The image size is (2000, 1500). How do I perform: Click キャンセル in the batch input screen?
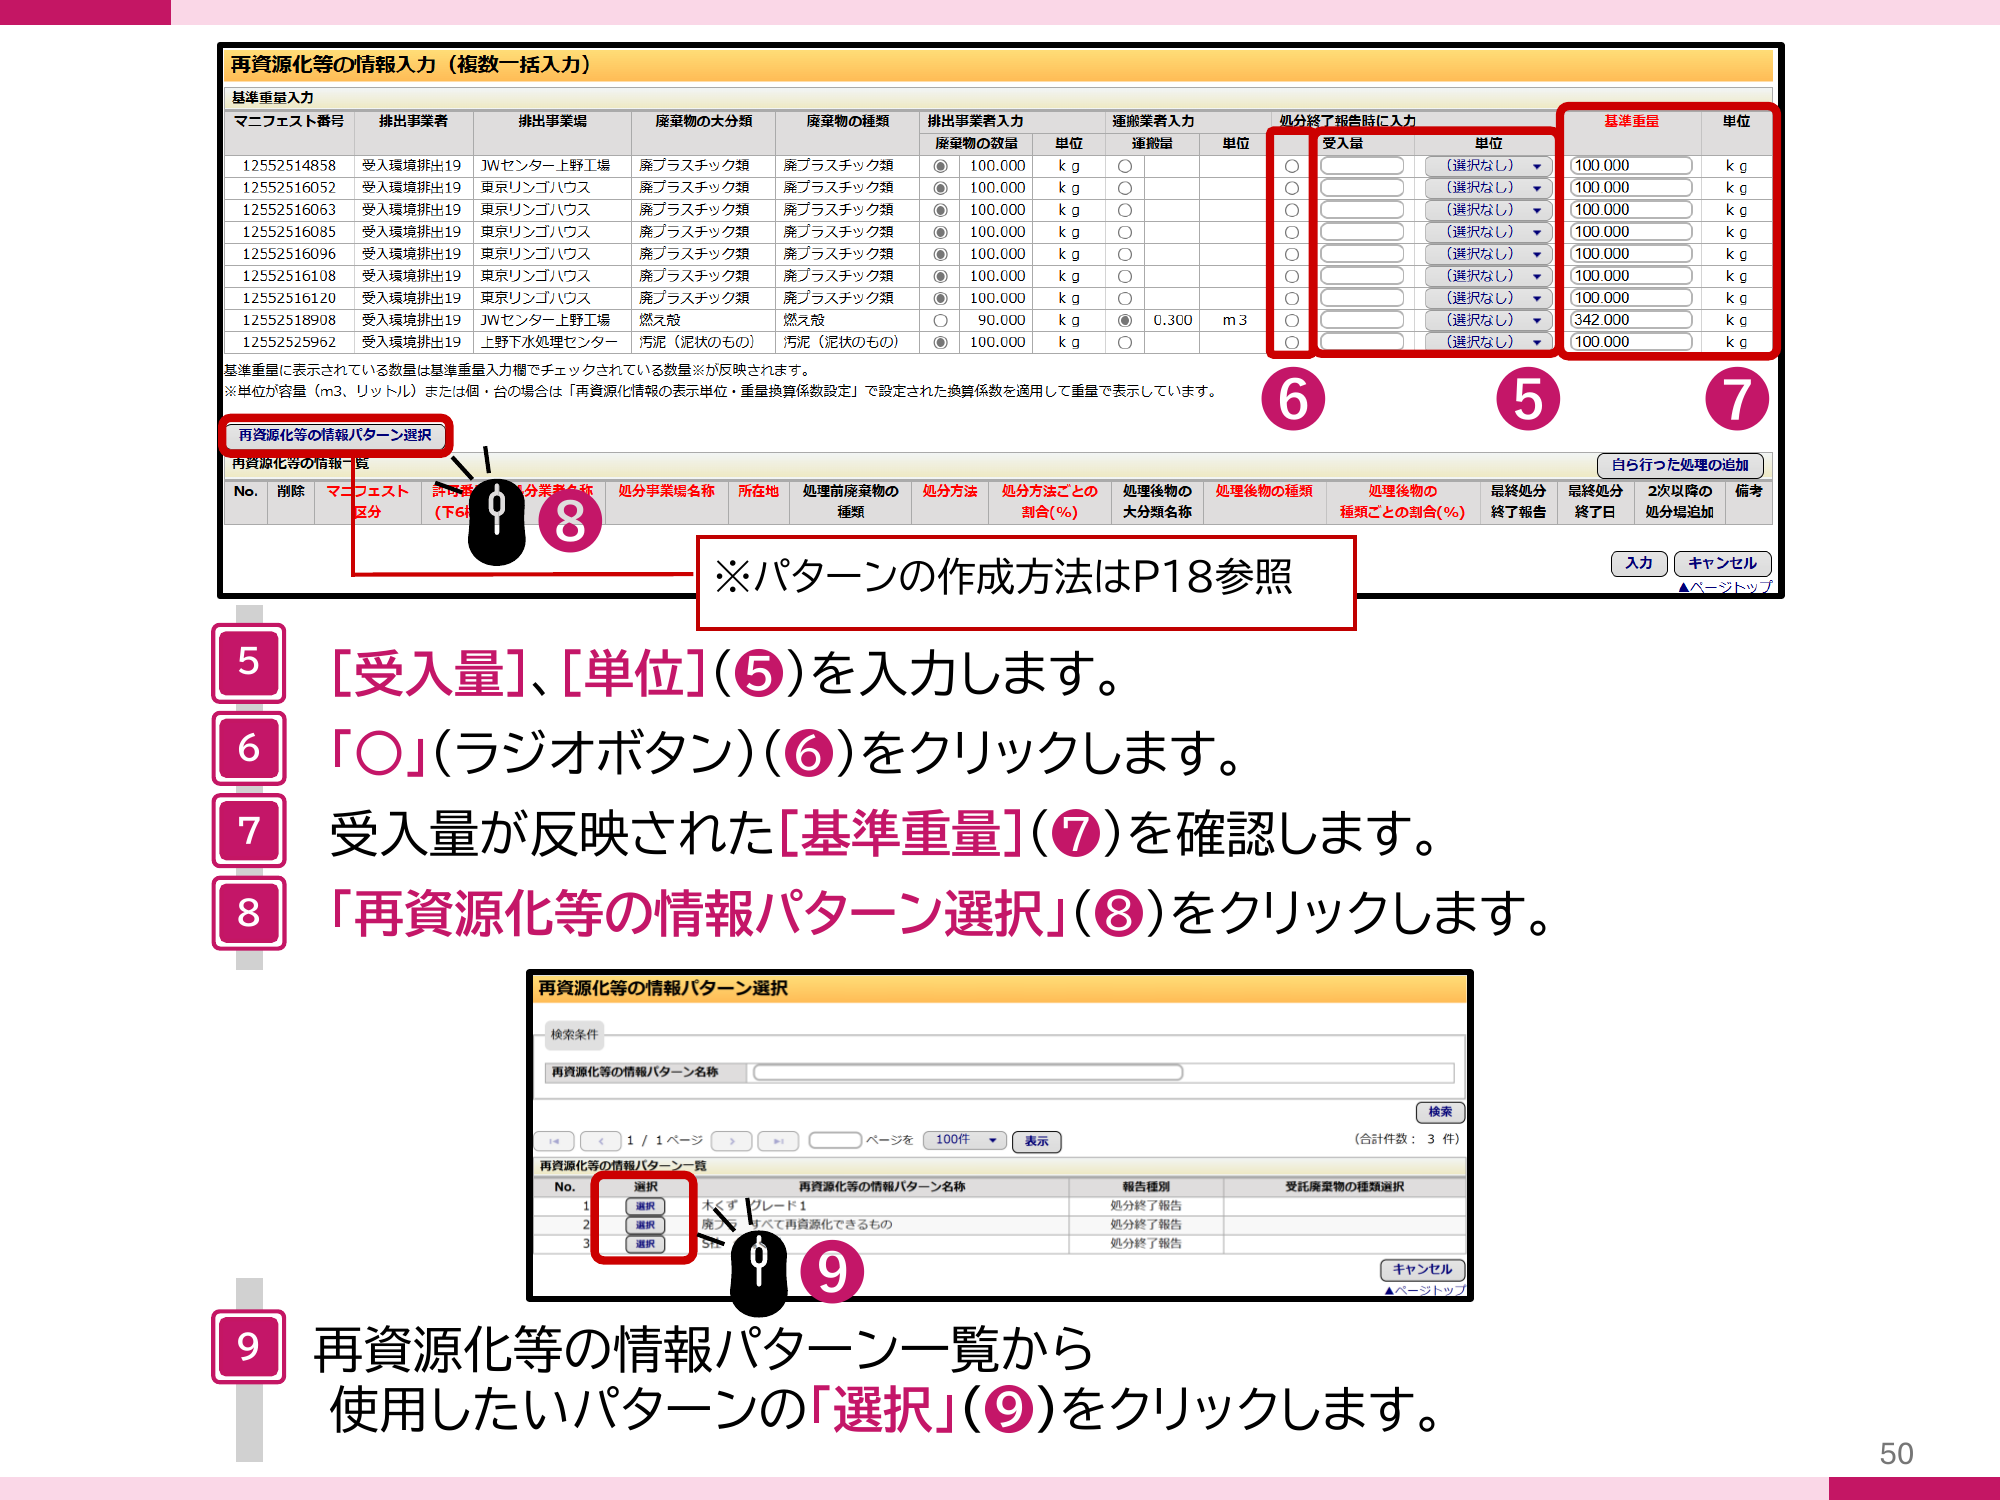click(1722, 563)
